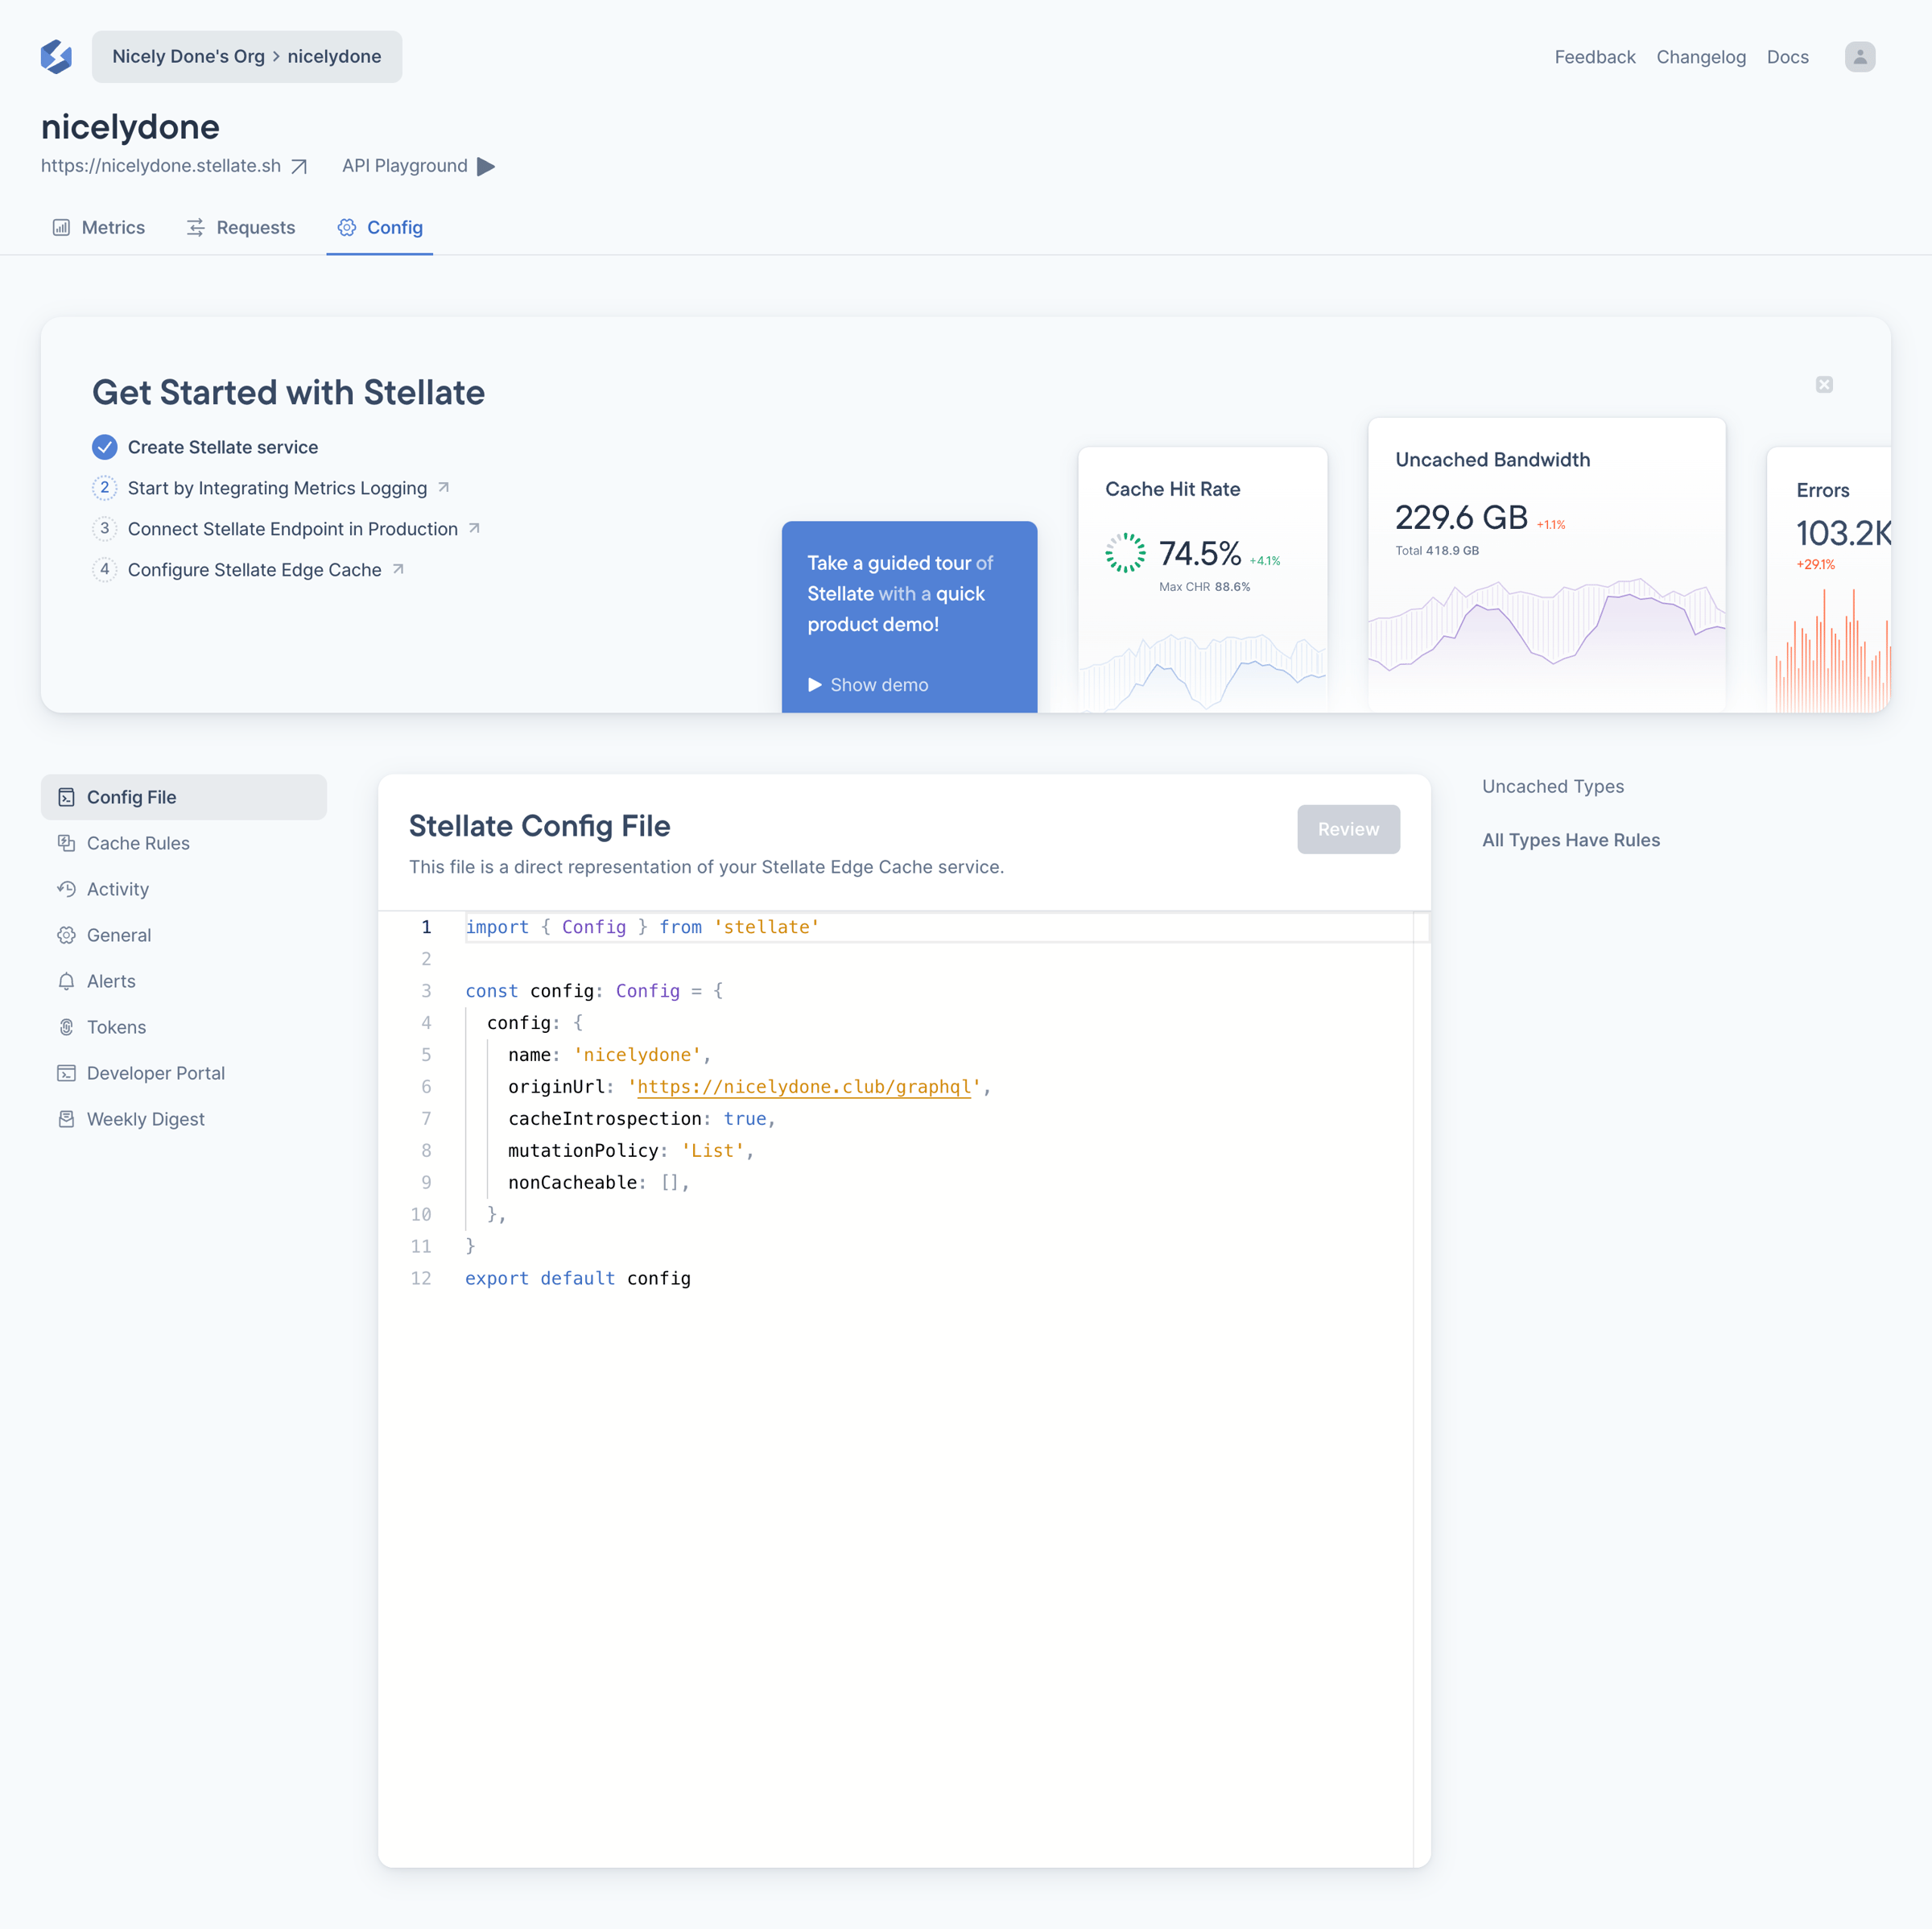Click the step 3 circle icon

(x=105, y=529)
